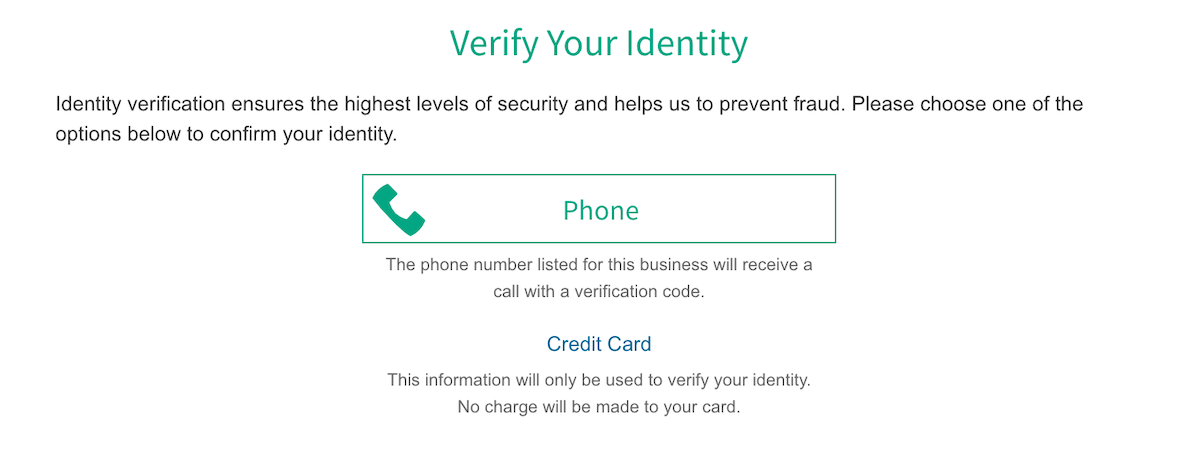
Task: Click the sentence starting Identity verification ensures
Action: click(x=451, y=104)
